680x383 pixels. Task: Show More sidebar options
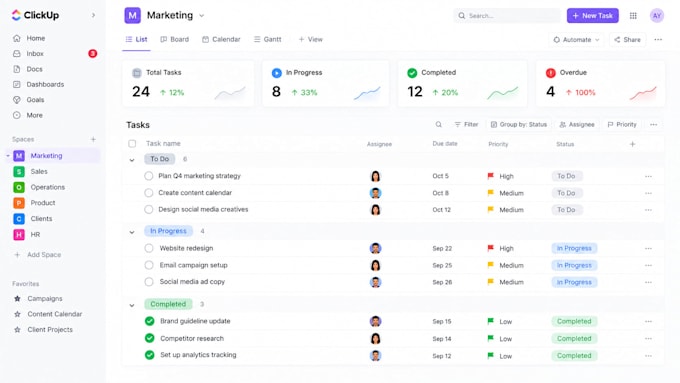point(34,115)
